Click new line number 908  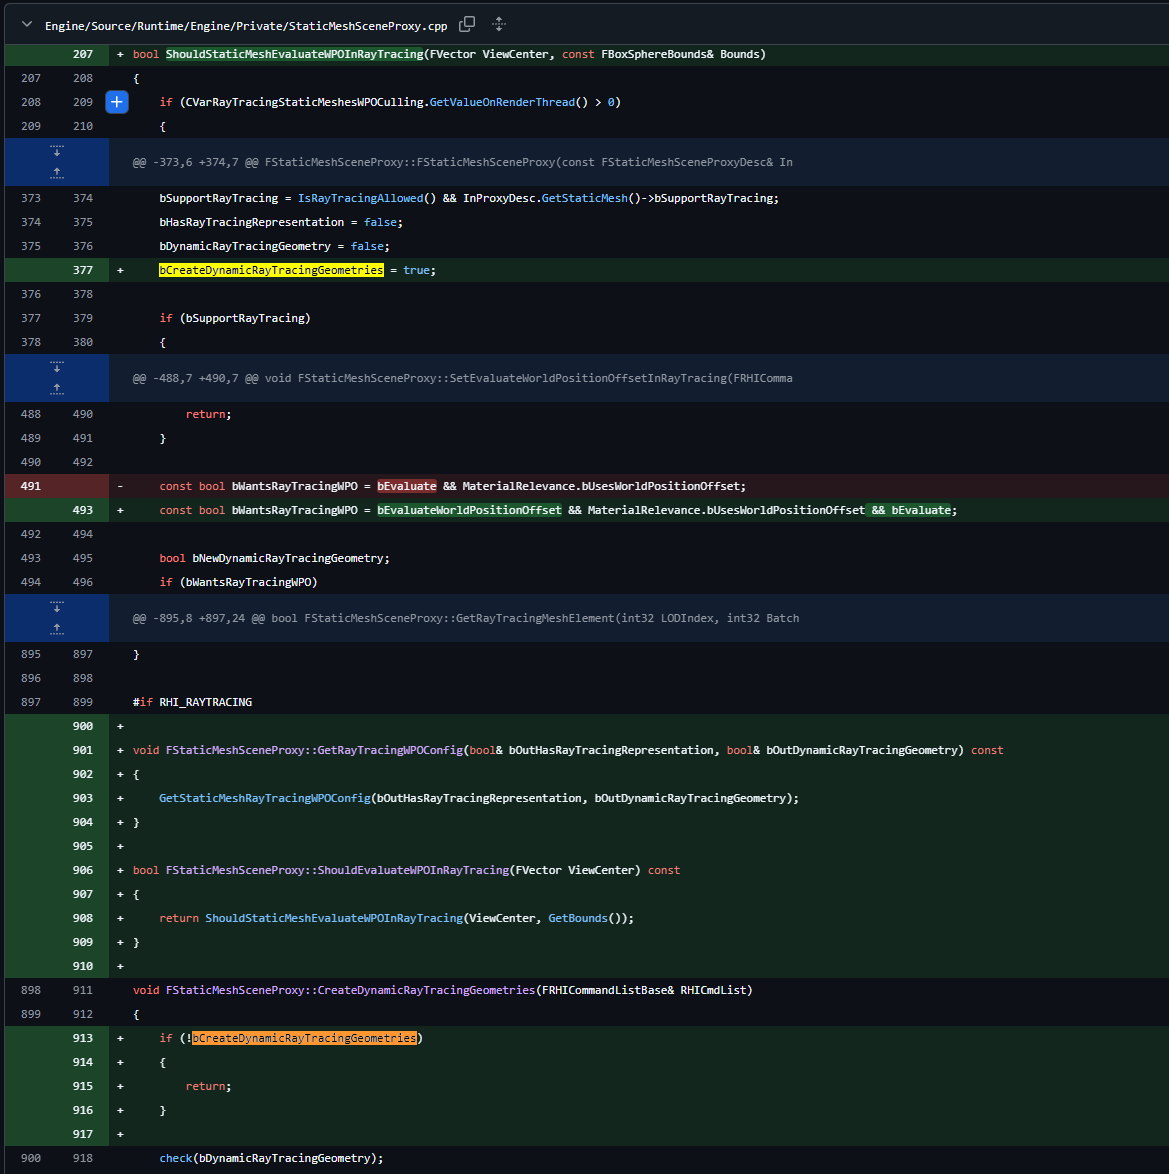coord(83,918)
